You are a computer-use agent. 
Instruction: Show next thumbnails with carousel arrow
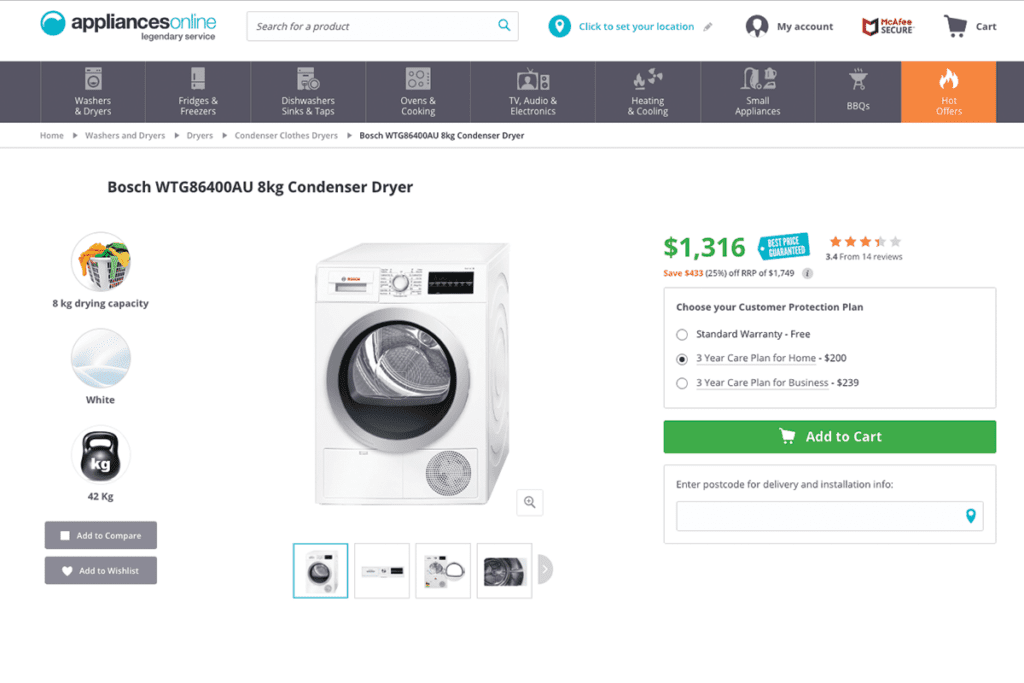545,569
